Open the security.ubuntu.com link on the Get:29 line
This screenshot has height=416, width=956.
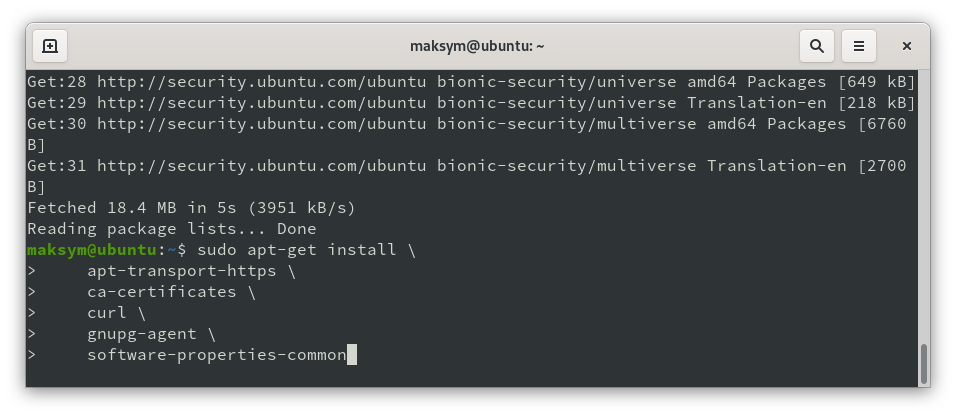[262, 103]
